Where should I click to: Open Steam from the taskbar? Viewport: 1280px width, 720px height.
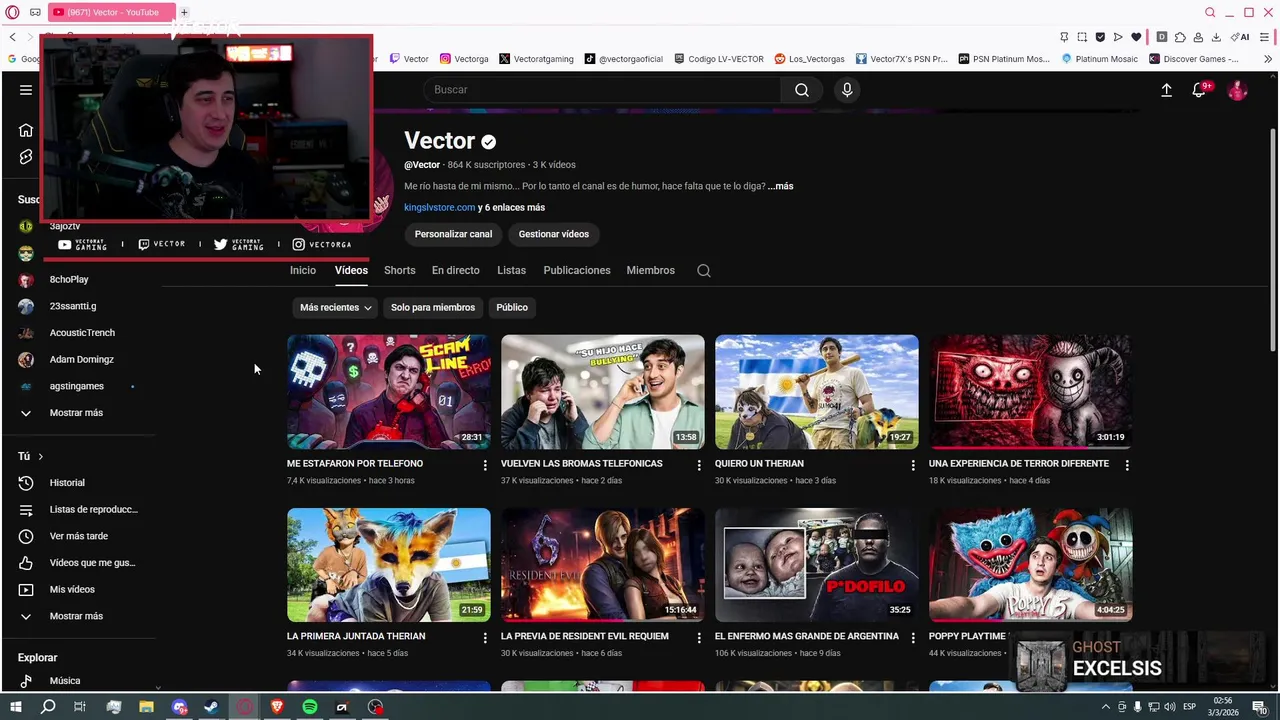tap(212, 707)
